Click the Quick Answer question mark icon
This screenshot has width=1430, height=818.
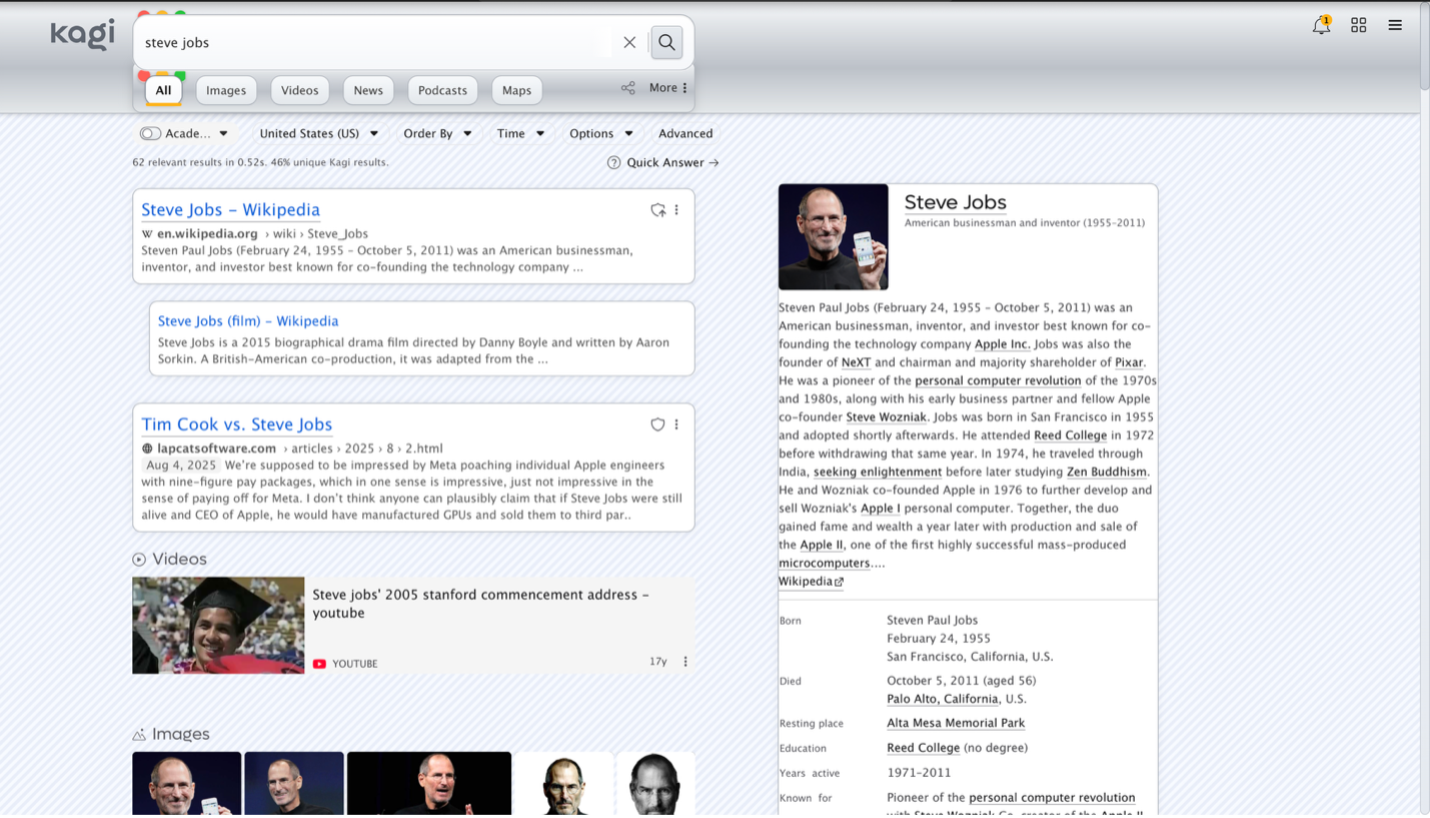(x=614, y=162)
